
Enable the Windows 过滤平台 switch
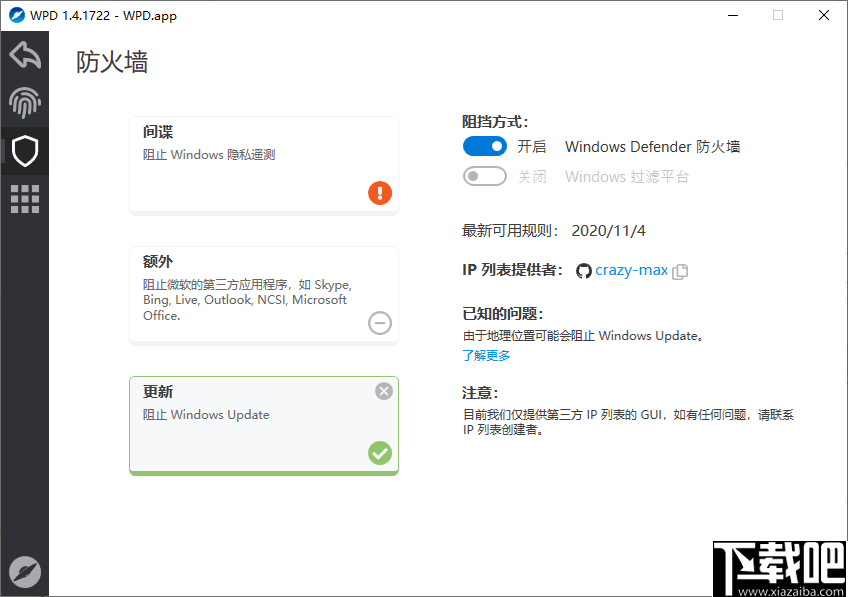(484, 176)
